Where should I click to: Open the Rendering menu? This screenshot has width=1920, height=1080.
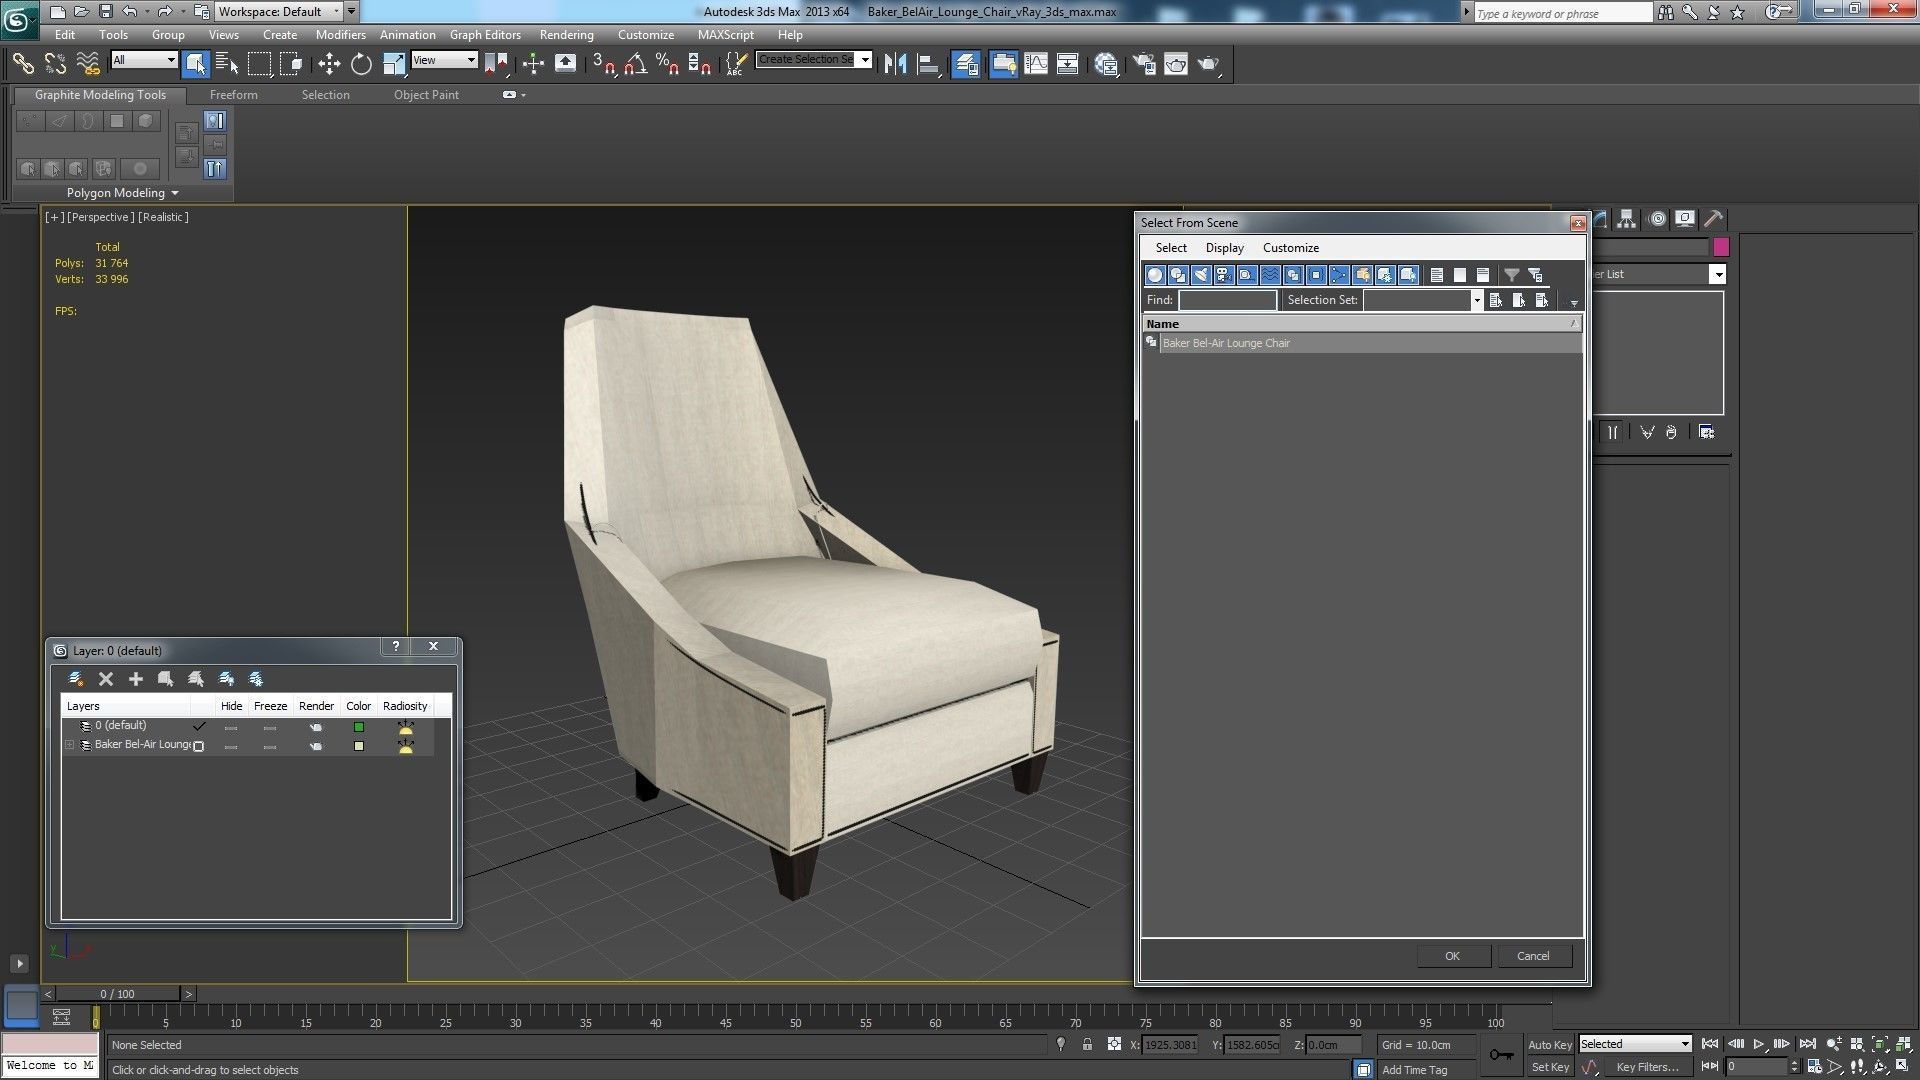point(566,34)
